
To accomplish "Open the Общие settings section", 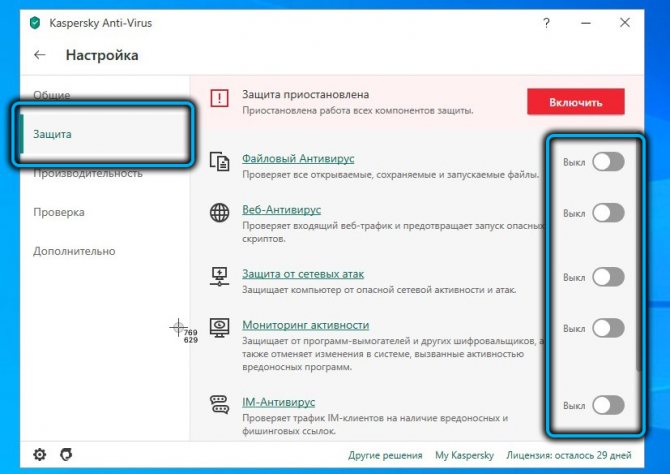I will [x=52, y=95].
